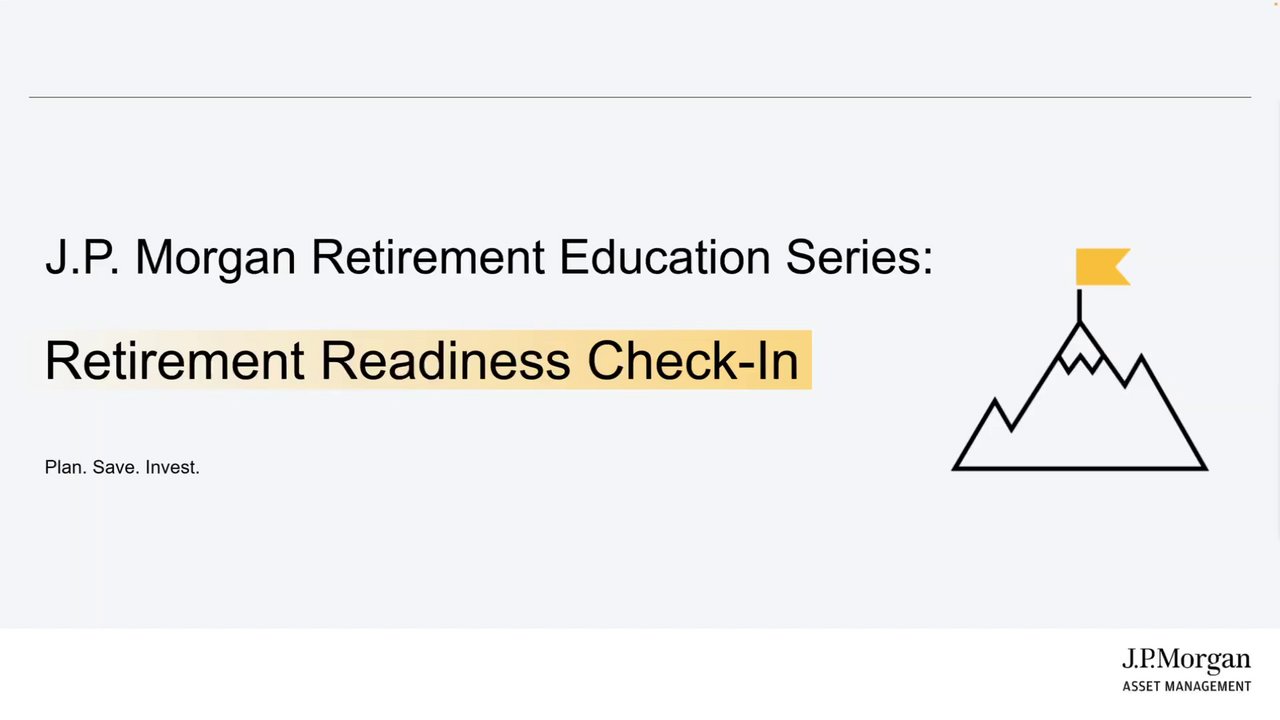The image size is (1280, 720).
Task: Click the flagpole below the yellow flag
Action: click(1079, 304)
